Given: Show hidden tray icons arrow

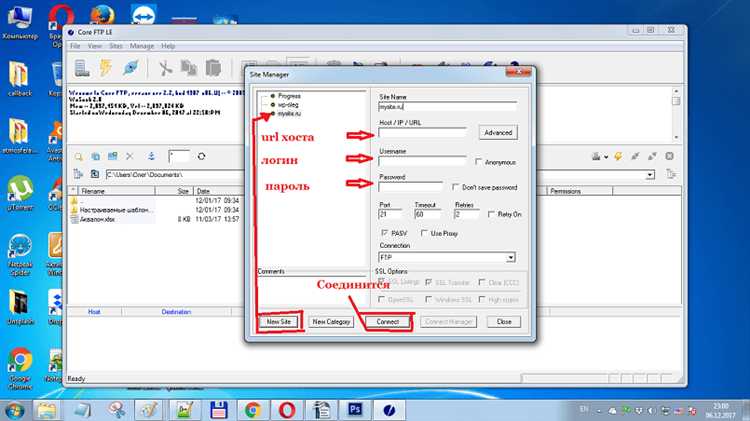Looking at the screenshot, I should (x=599, y=410).
